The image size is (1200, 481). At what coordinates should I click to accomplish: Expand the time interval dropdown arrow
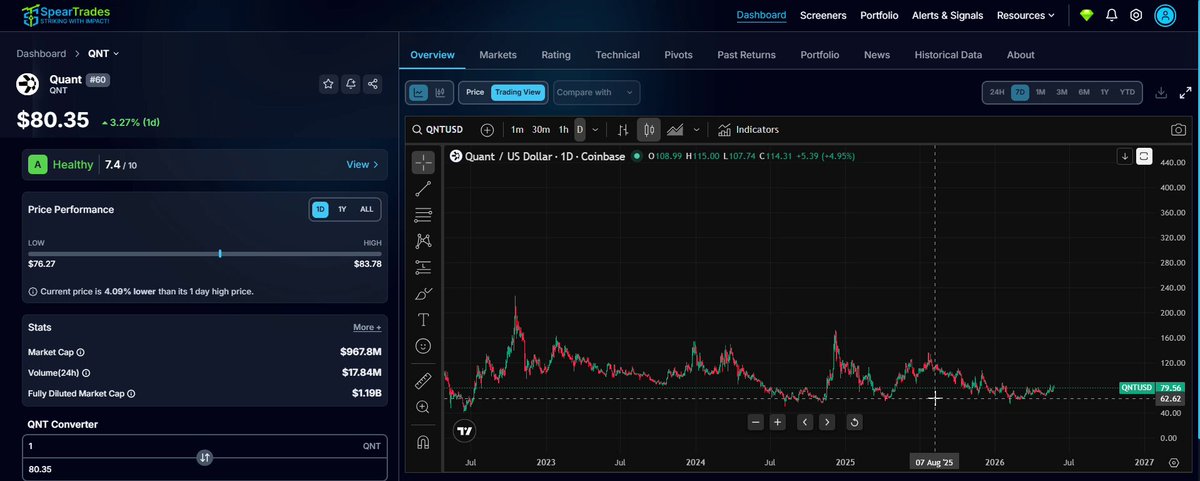pyautogui.click(x=596, y=129)
